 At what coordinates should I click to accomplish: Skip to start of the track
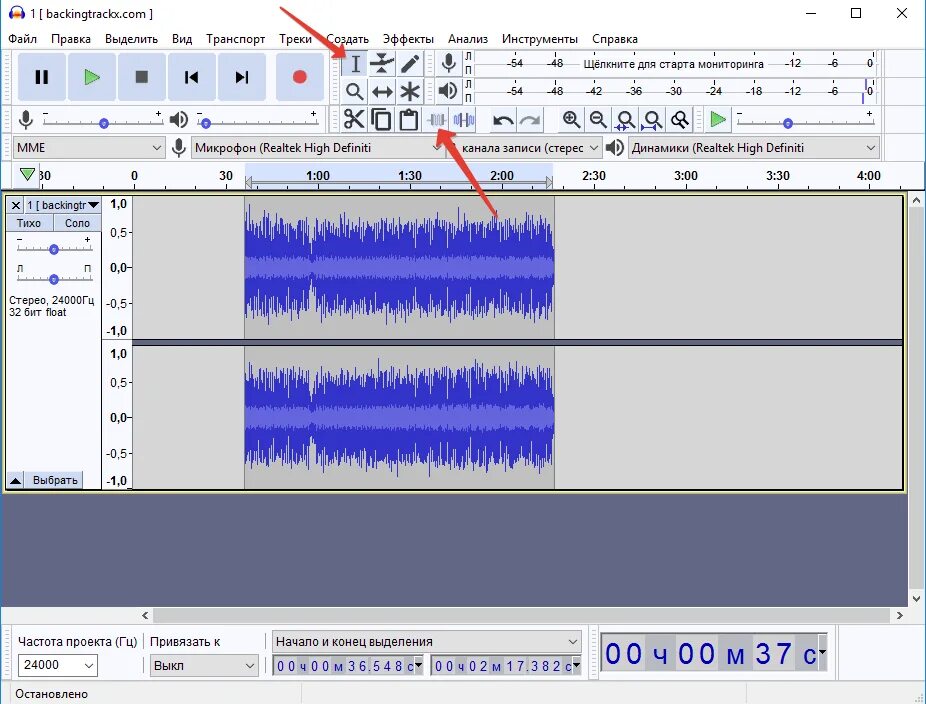coord(191,77)
